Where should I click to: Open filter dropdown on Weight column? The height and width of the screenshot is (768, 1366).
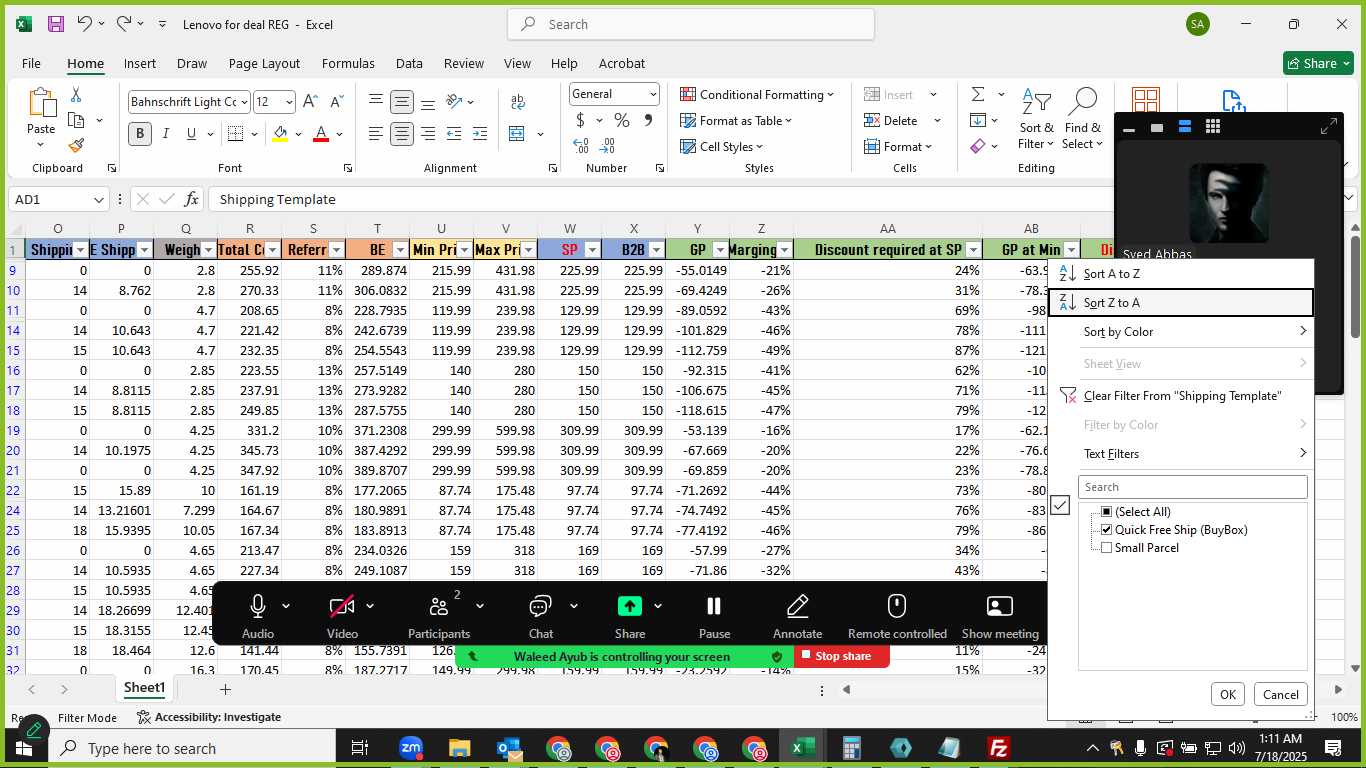(x=208, y=250)
